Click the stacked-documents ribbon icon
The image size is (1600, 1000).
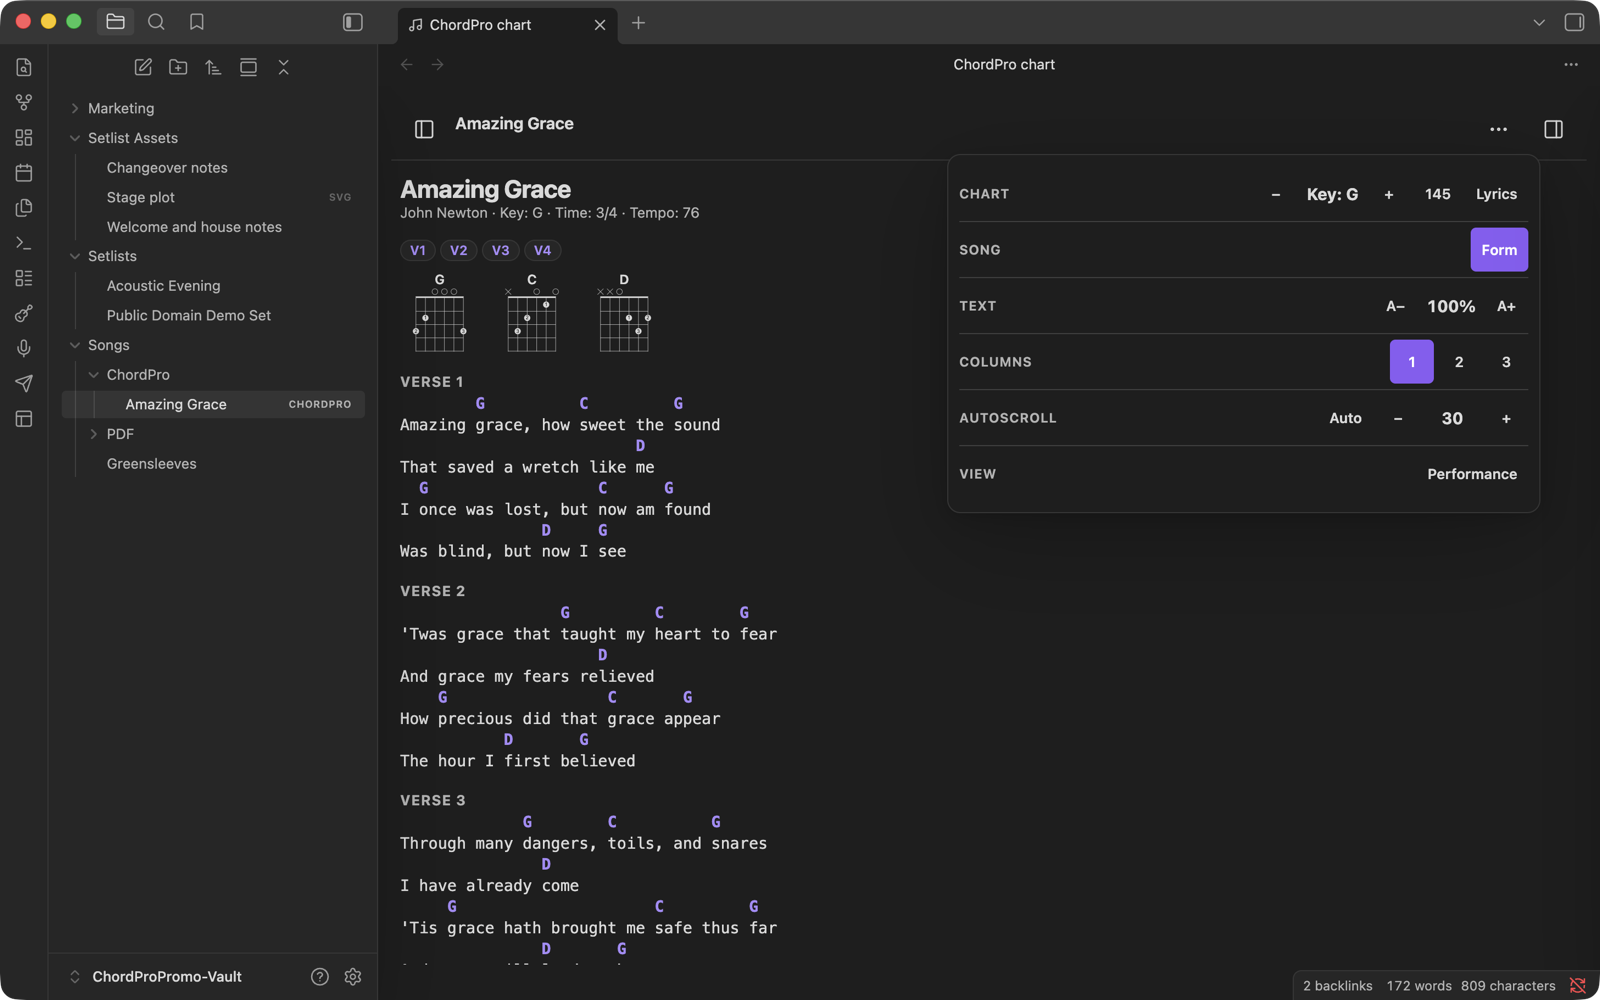[24, 207]
